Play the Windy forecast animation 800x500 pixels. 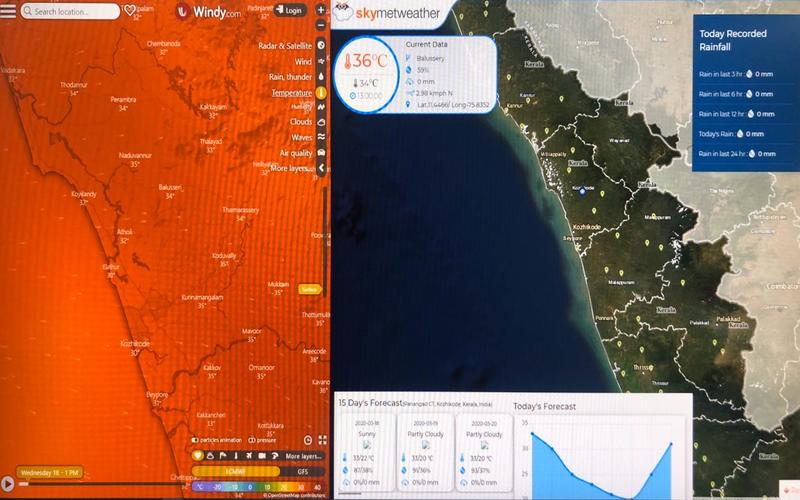[7, 483]
